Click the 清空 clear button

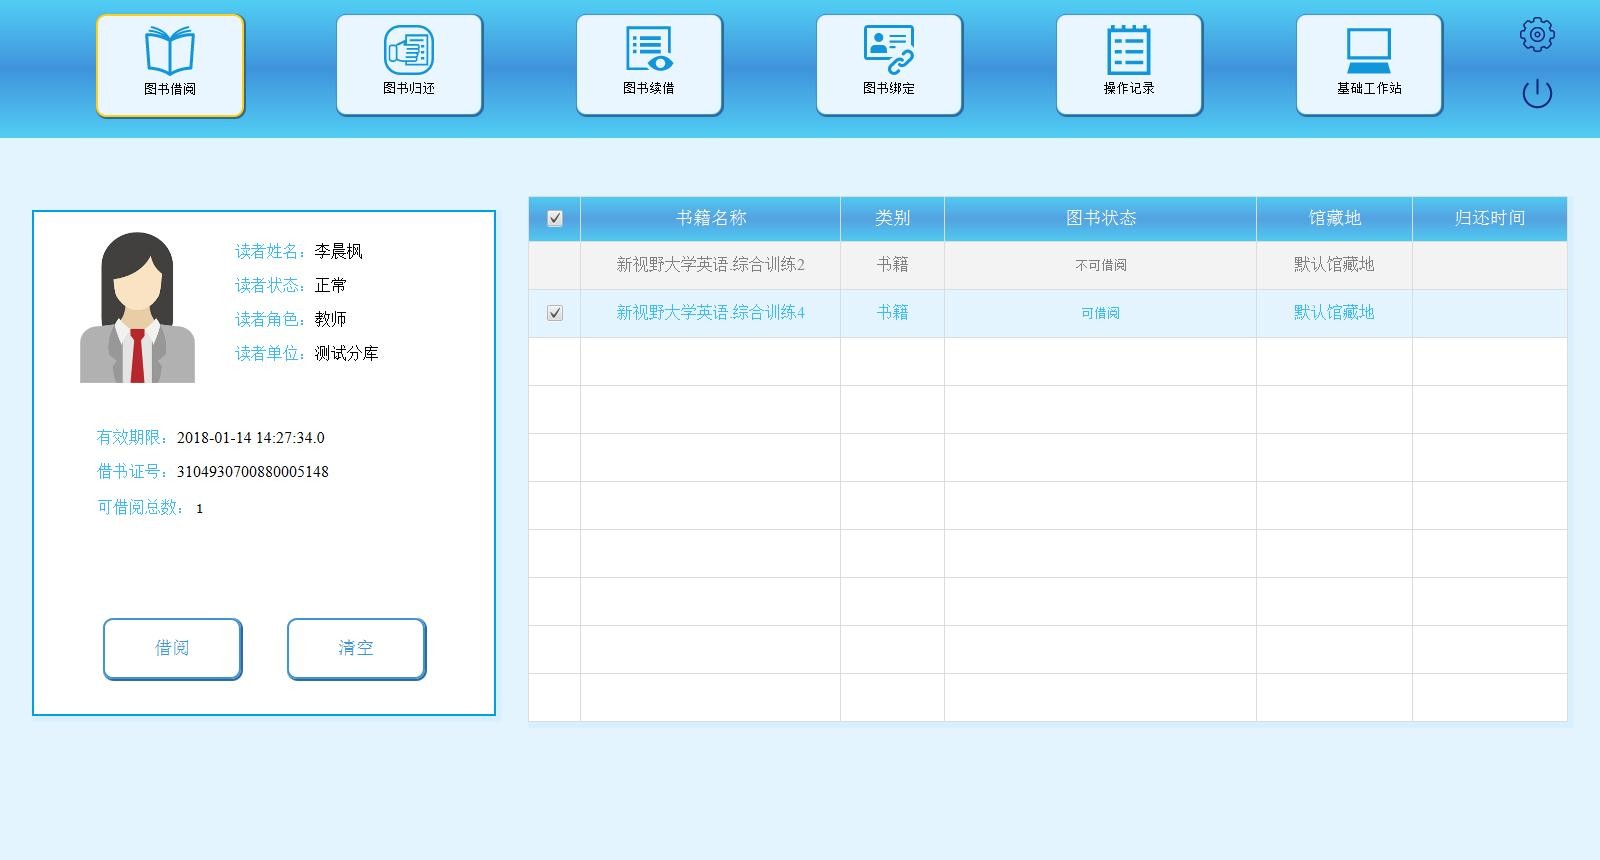[356, 648]
